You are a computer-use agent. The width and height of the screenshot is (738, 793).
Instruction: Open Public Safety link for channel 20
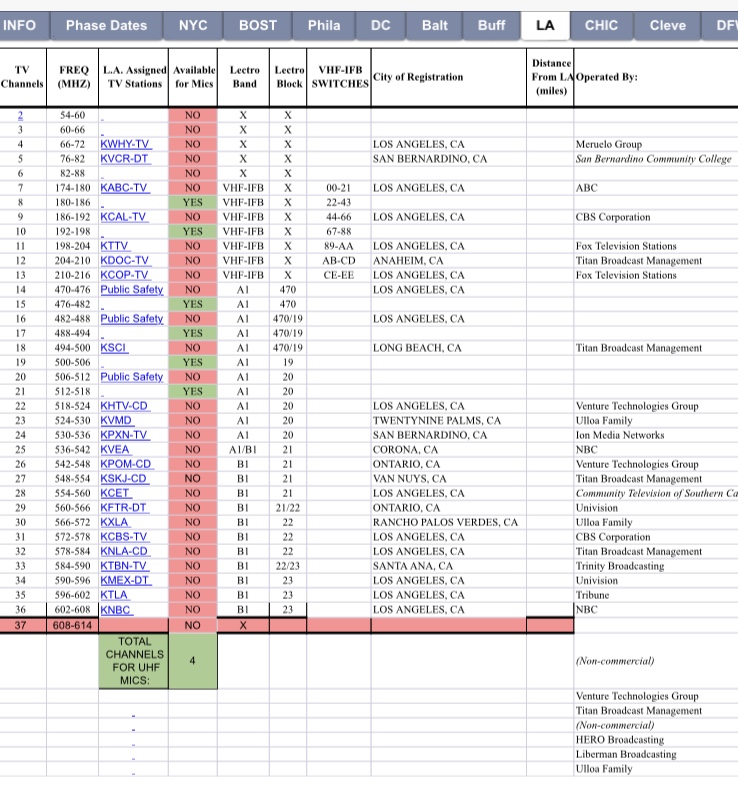[132, 377]
